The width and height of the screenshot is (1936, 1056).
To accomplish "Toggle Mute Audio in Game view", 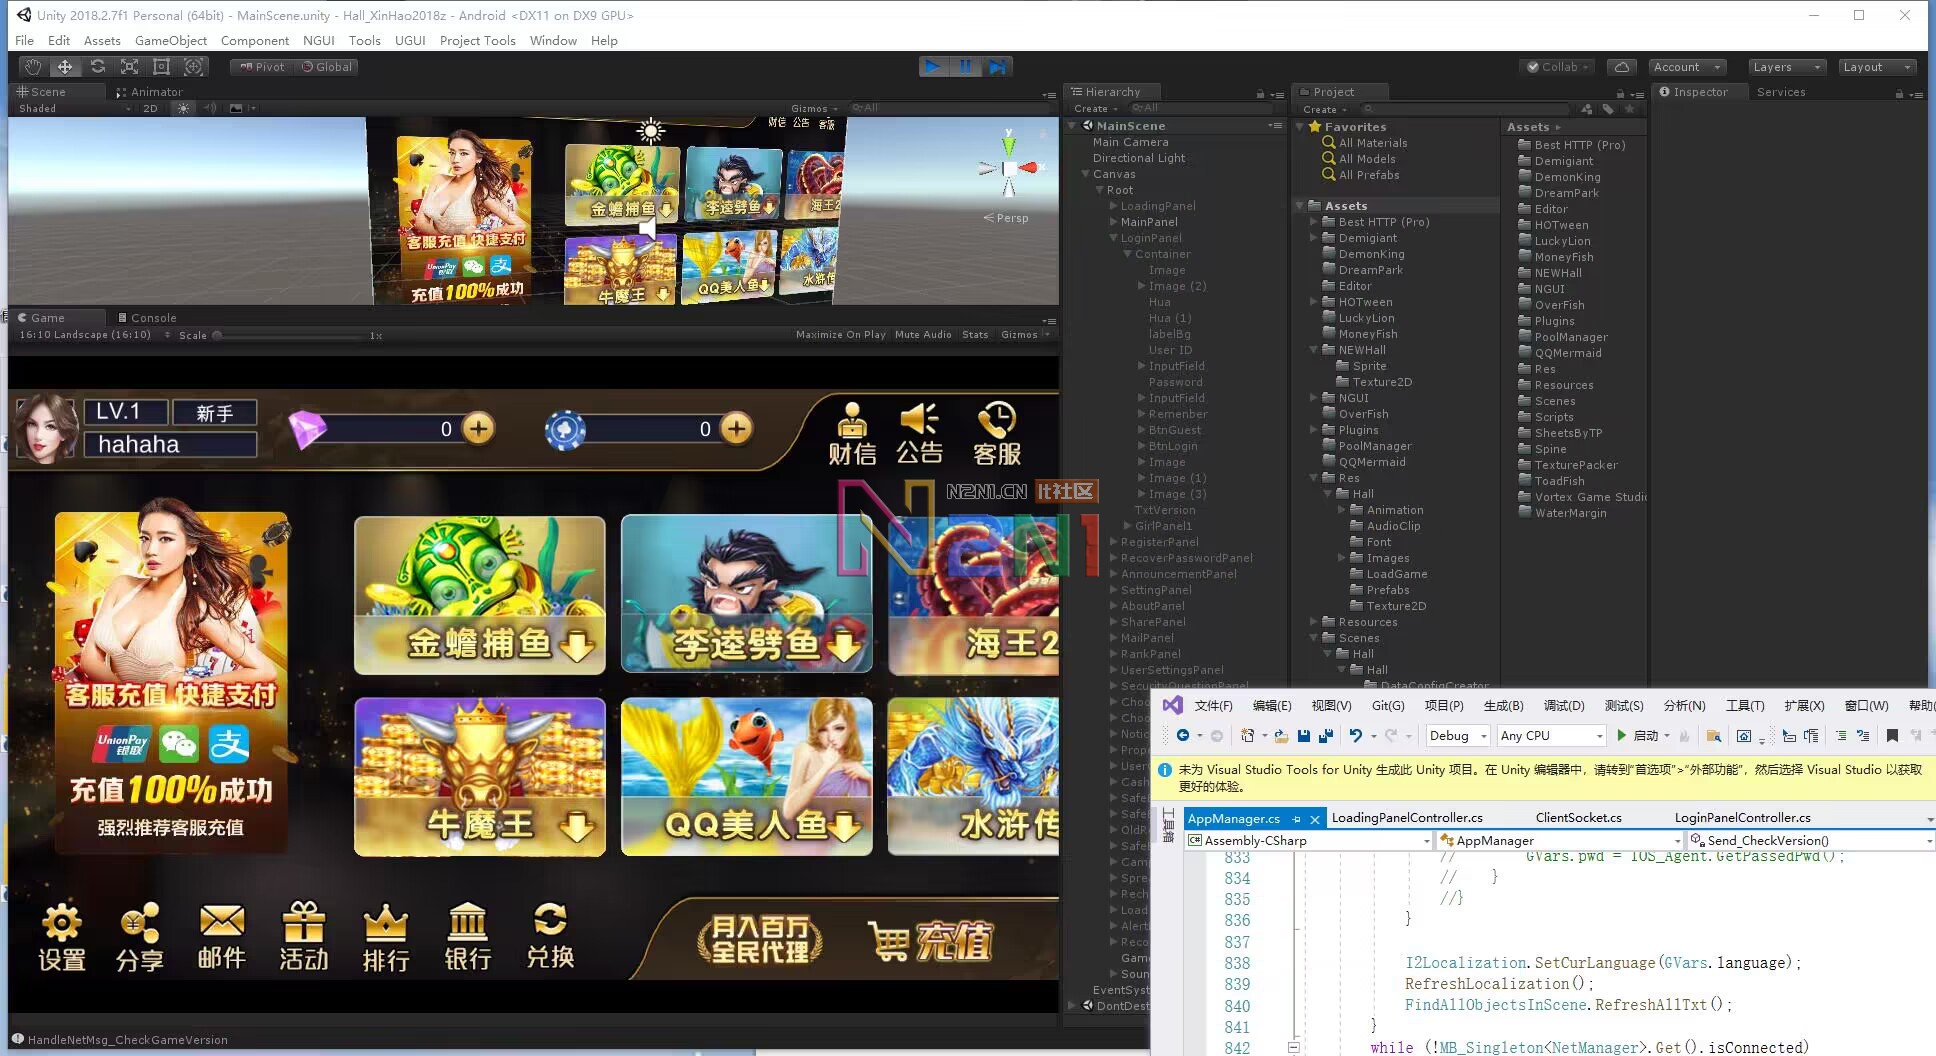I will (923, 335).
